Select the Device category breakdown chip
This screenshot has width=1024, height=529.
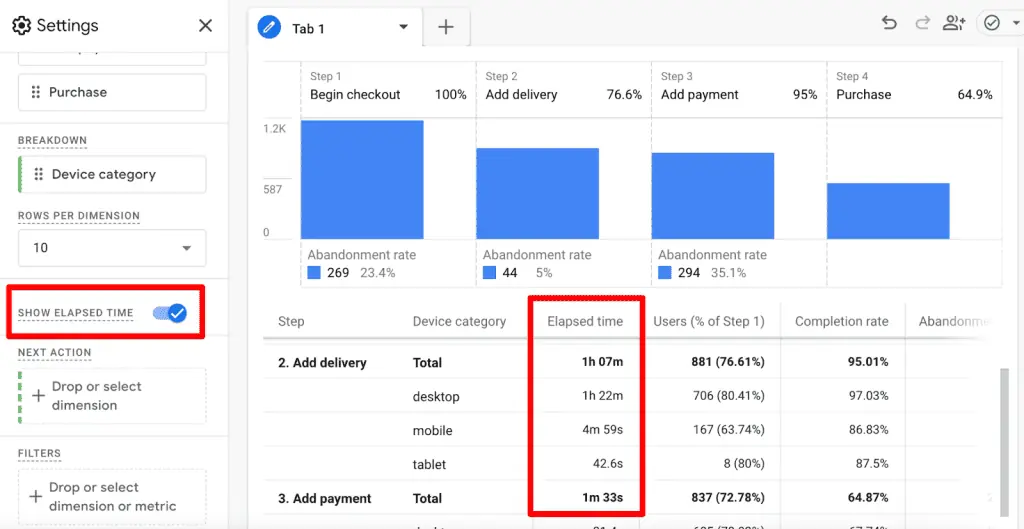tap(112, 174)
